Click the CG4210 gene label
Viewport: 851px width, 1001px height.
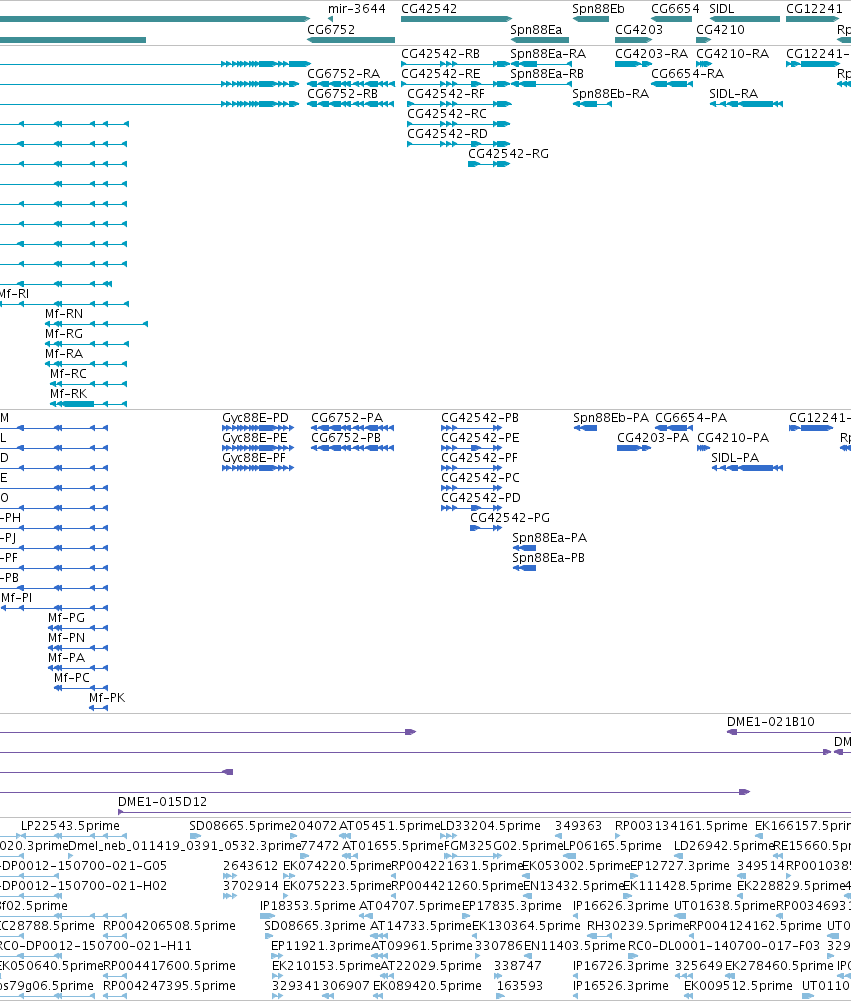click(720, 29)
